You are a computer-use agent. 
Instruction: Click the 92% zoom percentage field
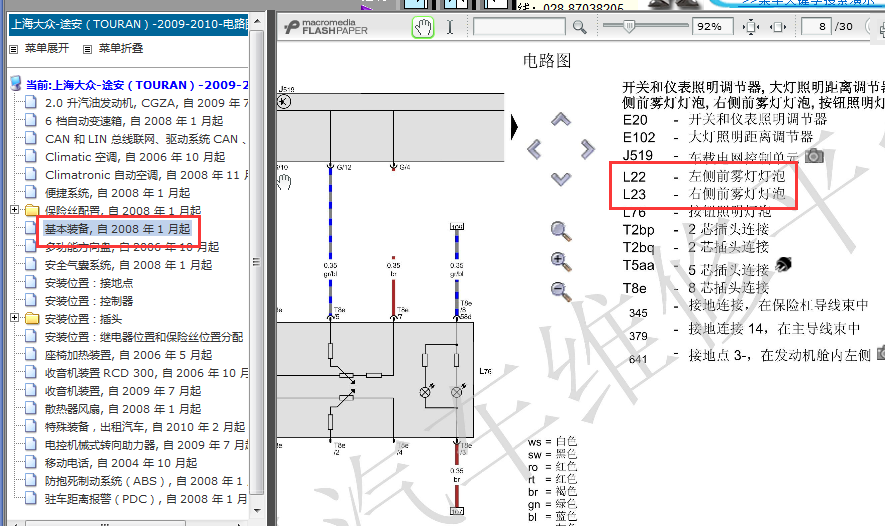712,27
